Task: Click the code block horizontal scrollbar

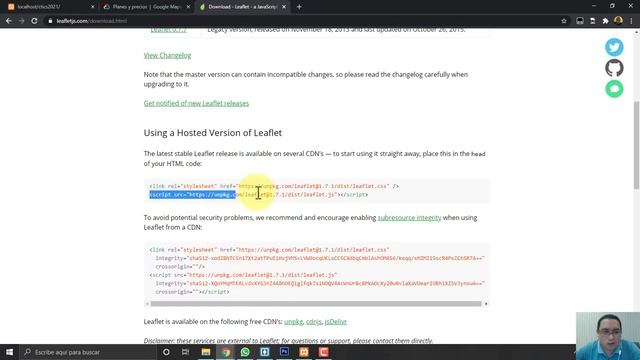Action: (x=316, y=304)
